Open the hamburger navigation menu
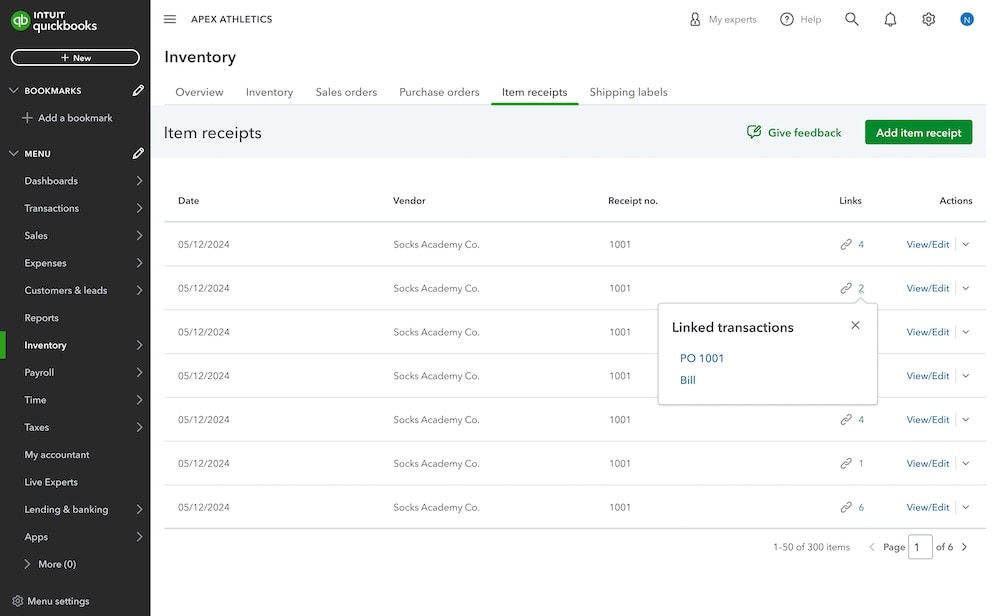Screen dimensions: 1000x616 pyautogui.click(x=170, y=18)
